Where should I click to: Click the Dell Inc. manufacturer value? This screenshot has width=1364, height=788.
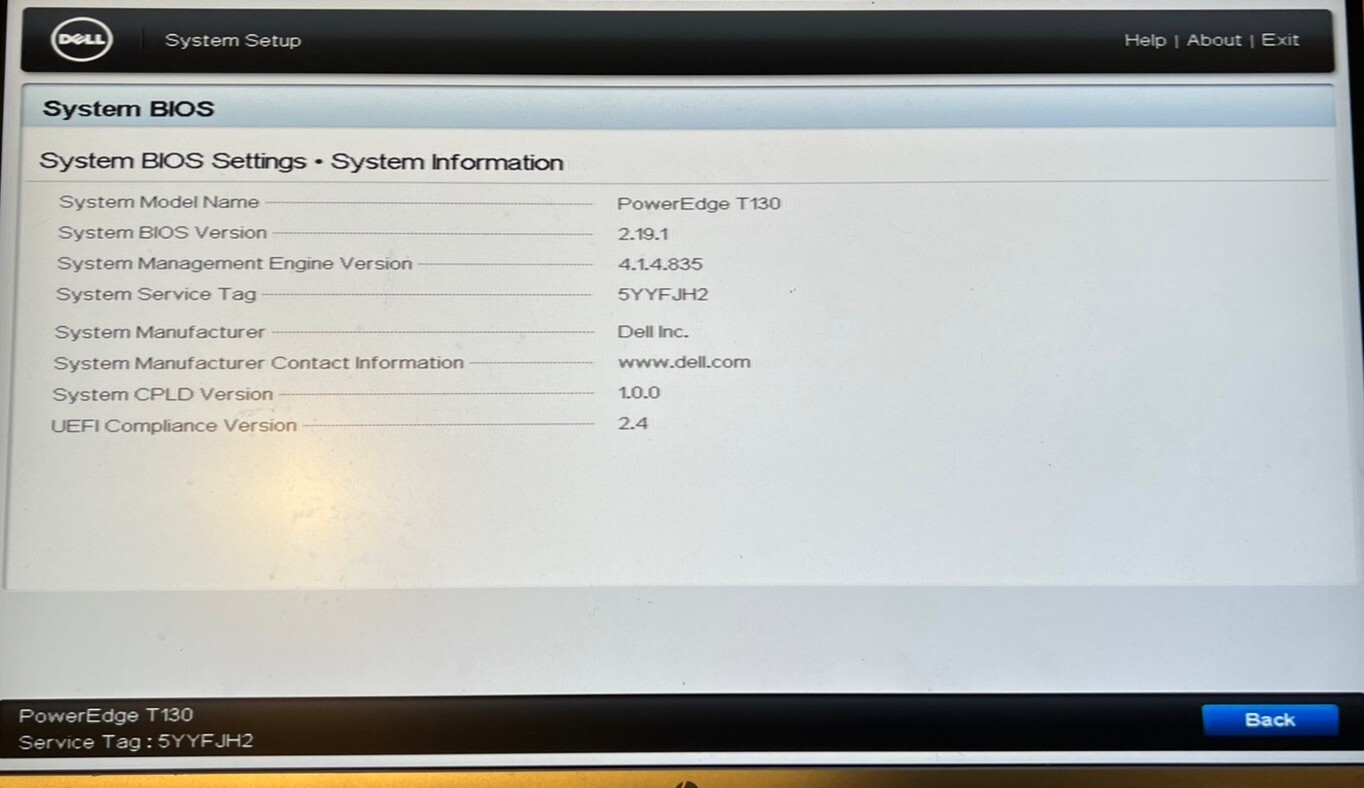pyautogui.click(x=654, y=332)
